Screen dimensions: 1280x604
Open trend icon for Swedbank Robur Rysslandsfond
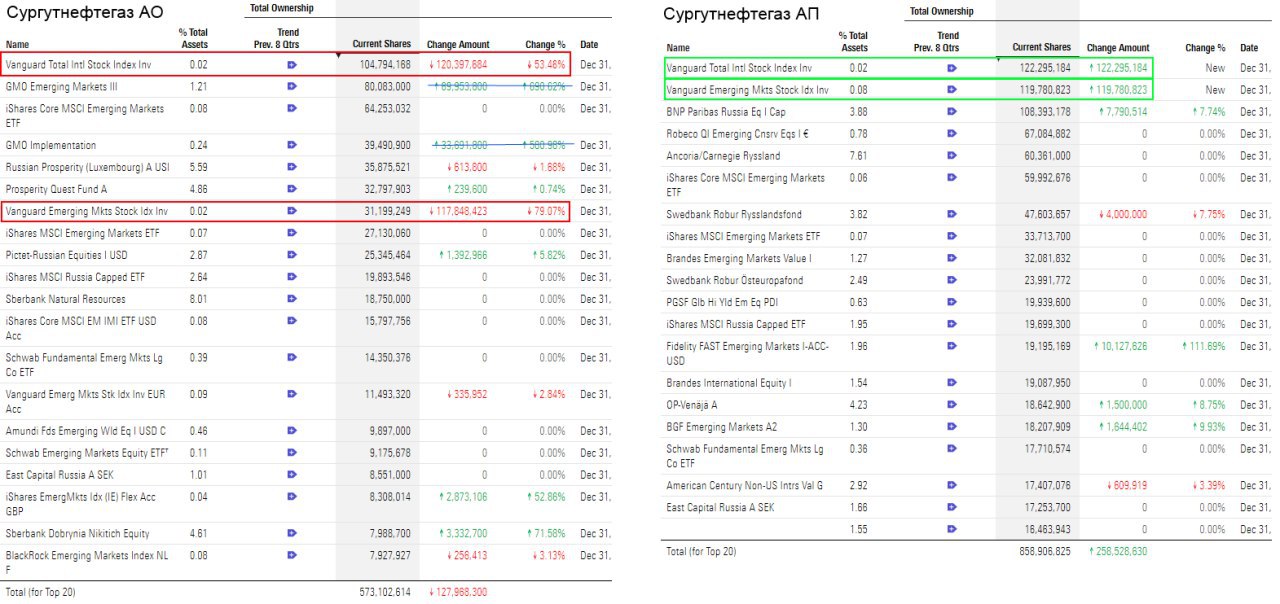pos(951,214)
